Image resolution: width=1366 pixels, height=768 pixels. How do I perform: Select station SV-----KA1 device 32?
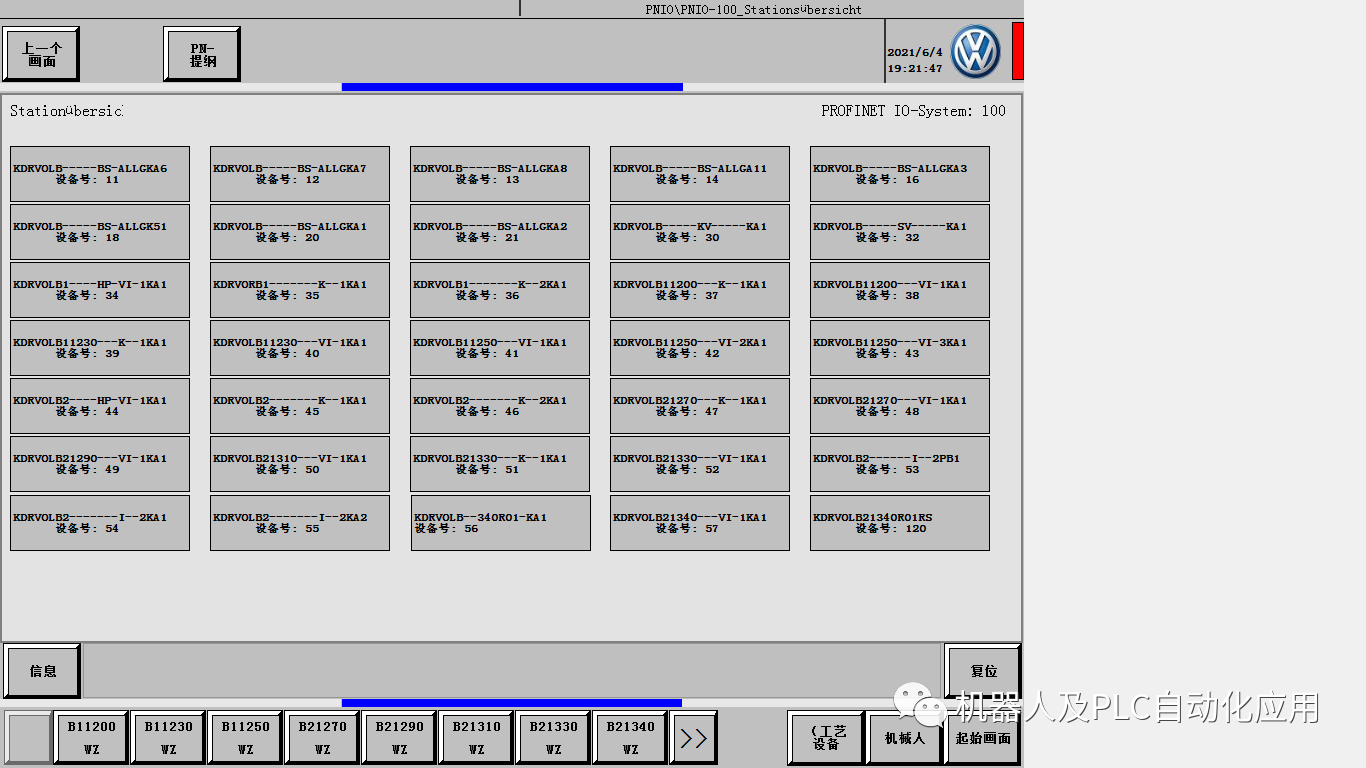click(900, 232)
